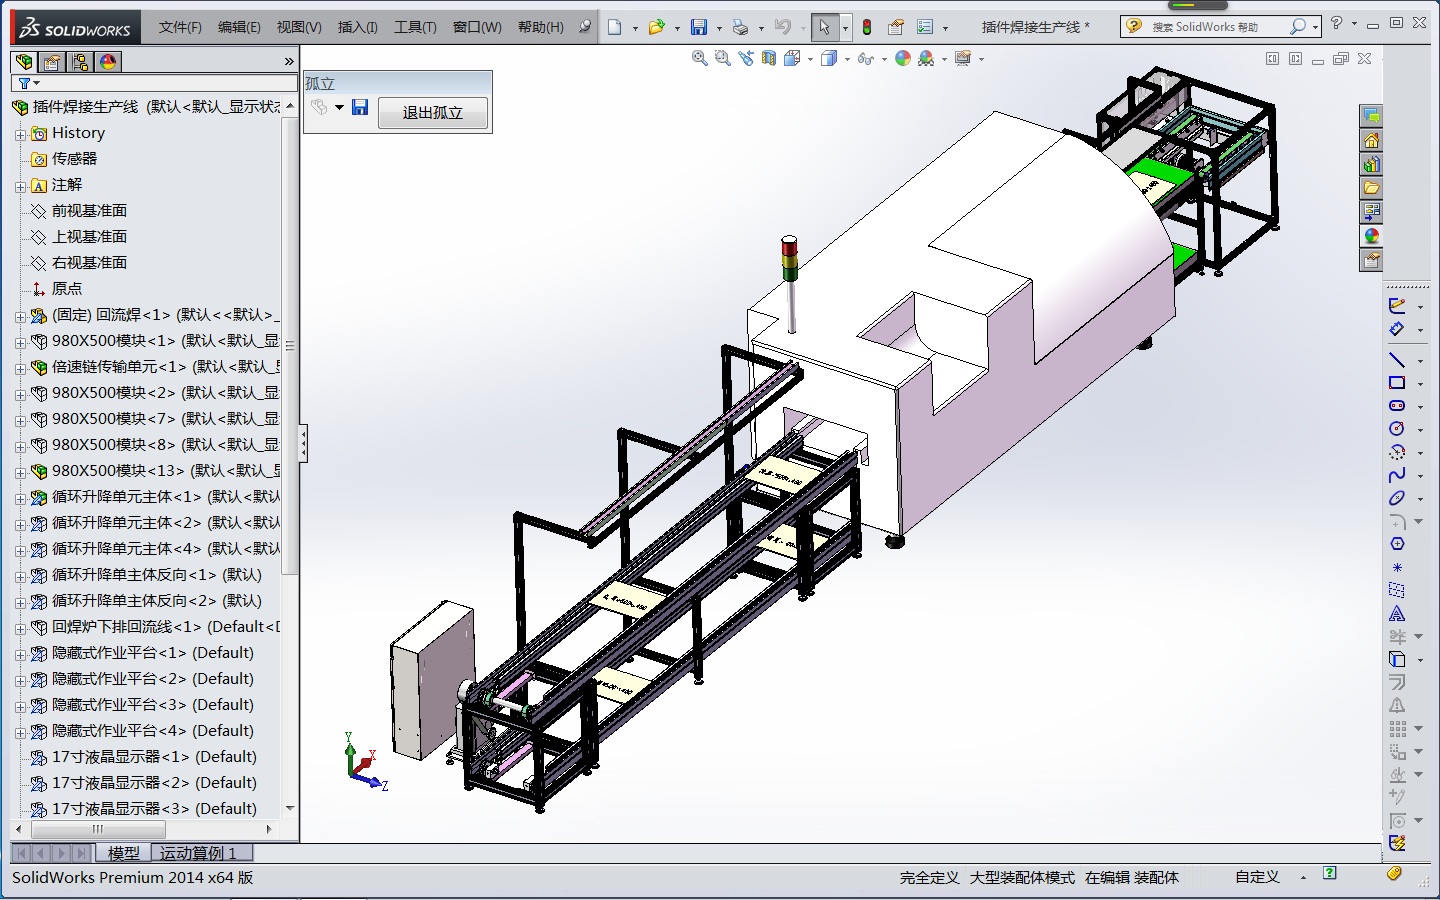Open the Save button dropdown arrow
The width and height of the screenshot is (1440, 900).
tap(718, 28)
